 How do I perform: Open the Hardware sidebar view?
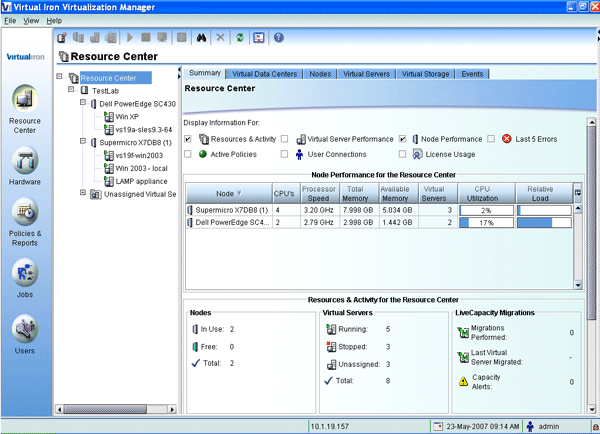pyautogui.click(x=25, y=160)
